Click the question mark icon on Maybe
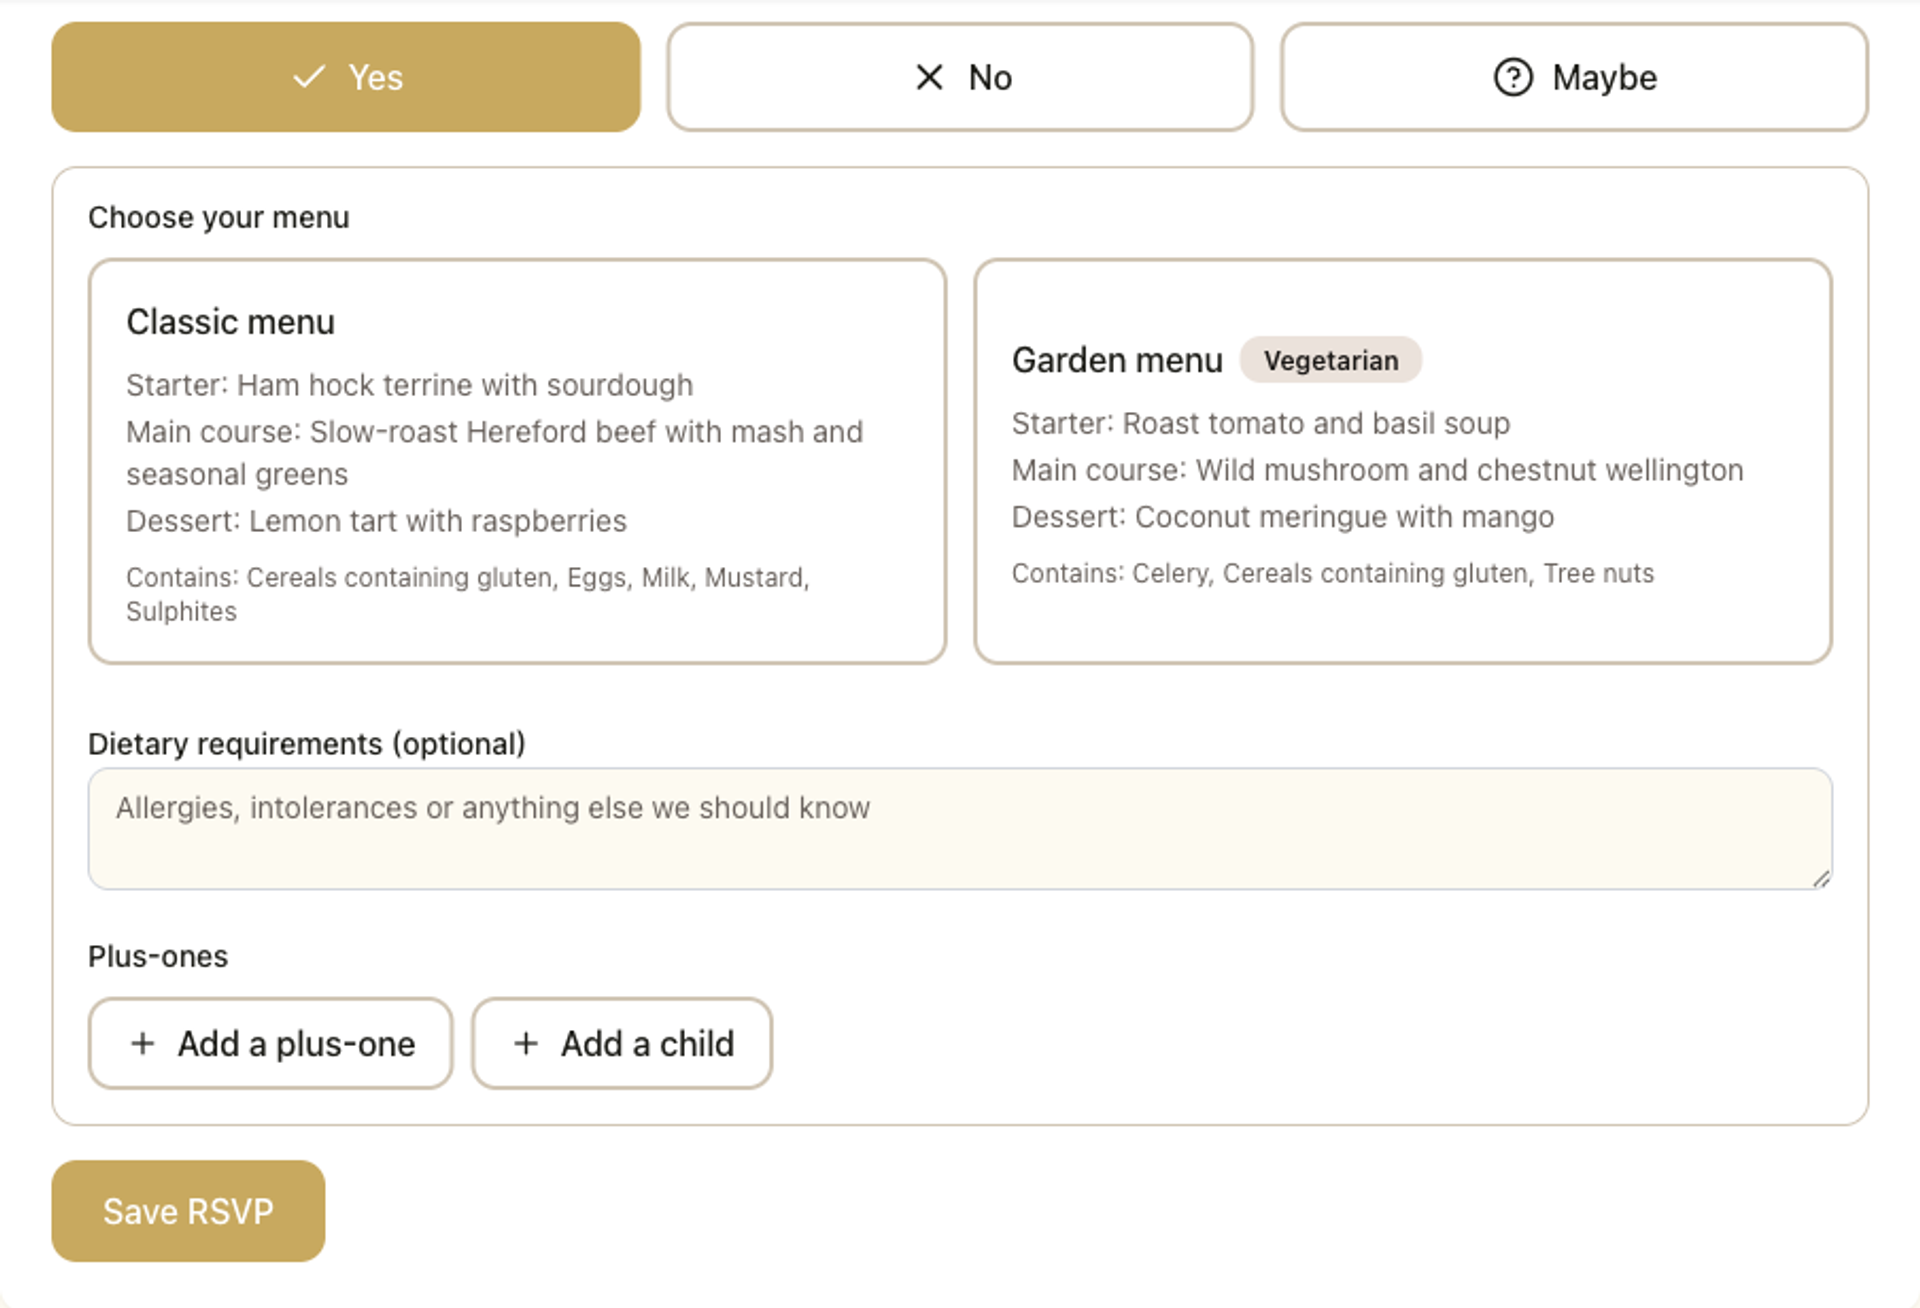 tap(1513, 77)
